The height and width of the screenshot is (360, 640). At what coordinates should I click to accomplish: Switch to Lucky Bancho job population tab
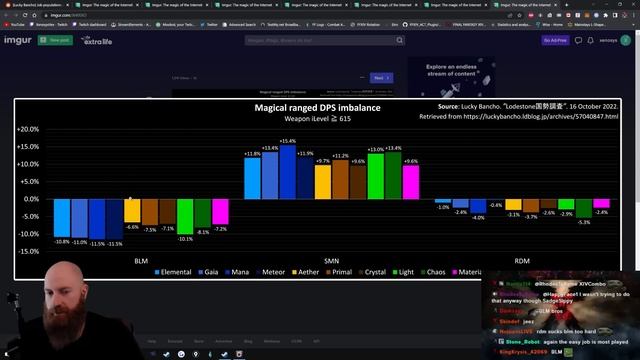point(37,5)
